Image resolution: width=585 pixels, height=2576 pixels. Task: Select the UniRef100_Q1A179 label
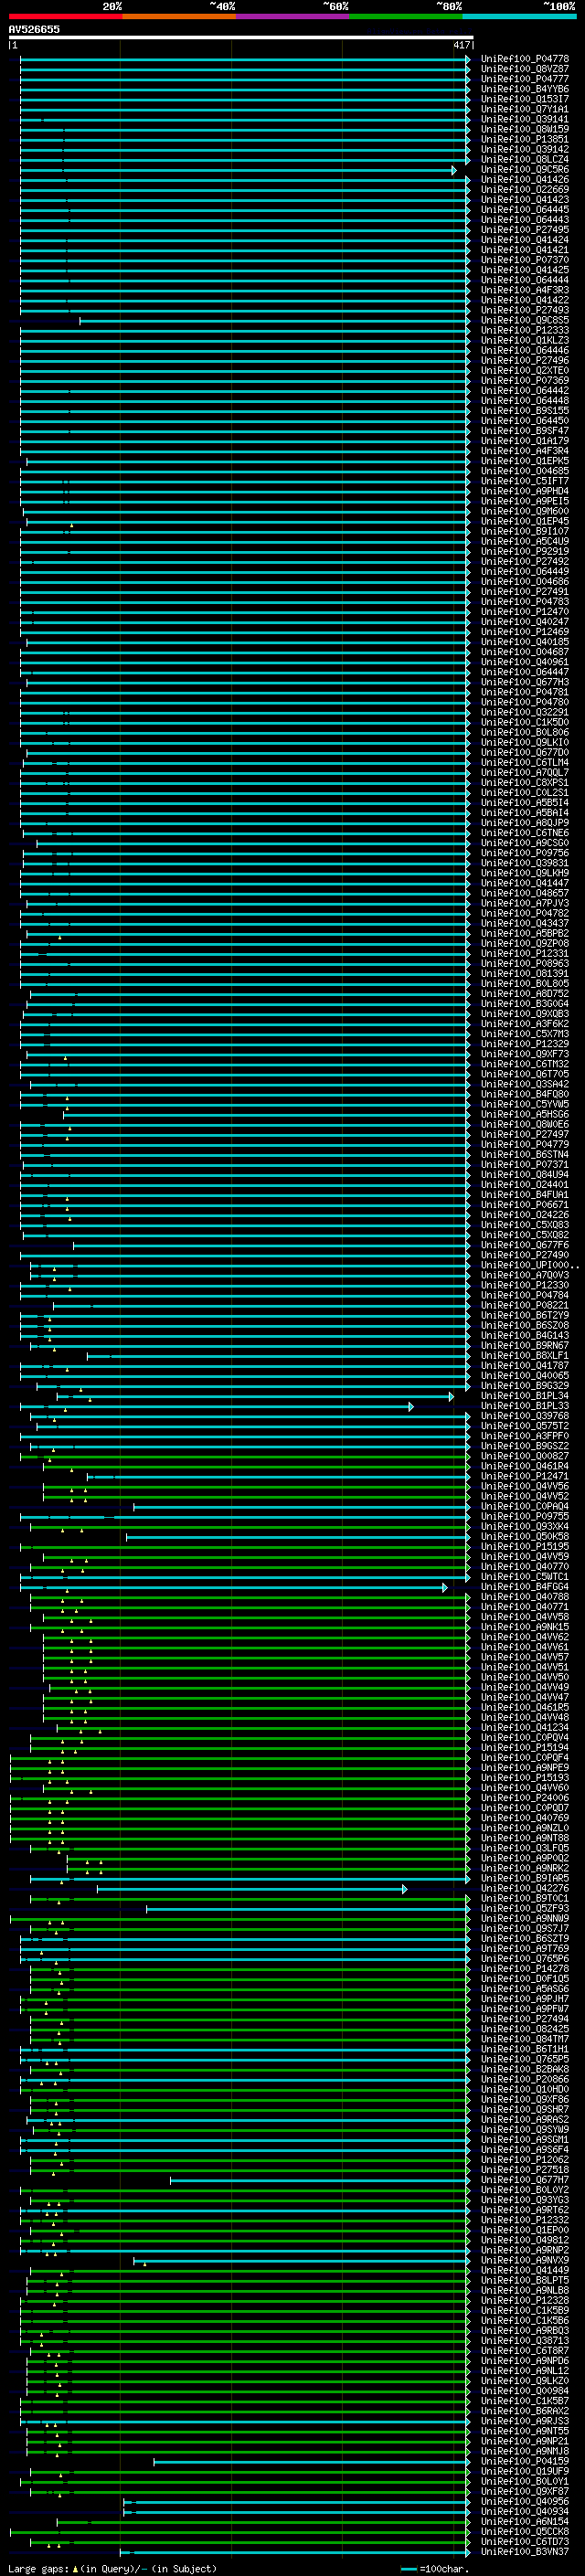(525, 441)
